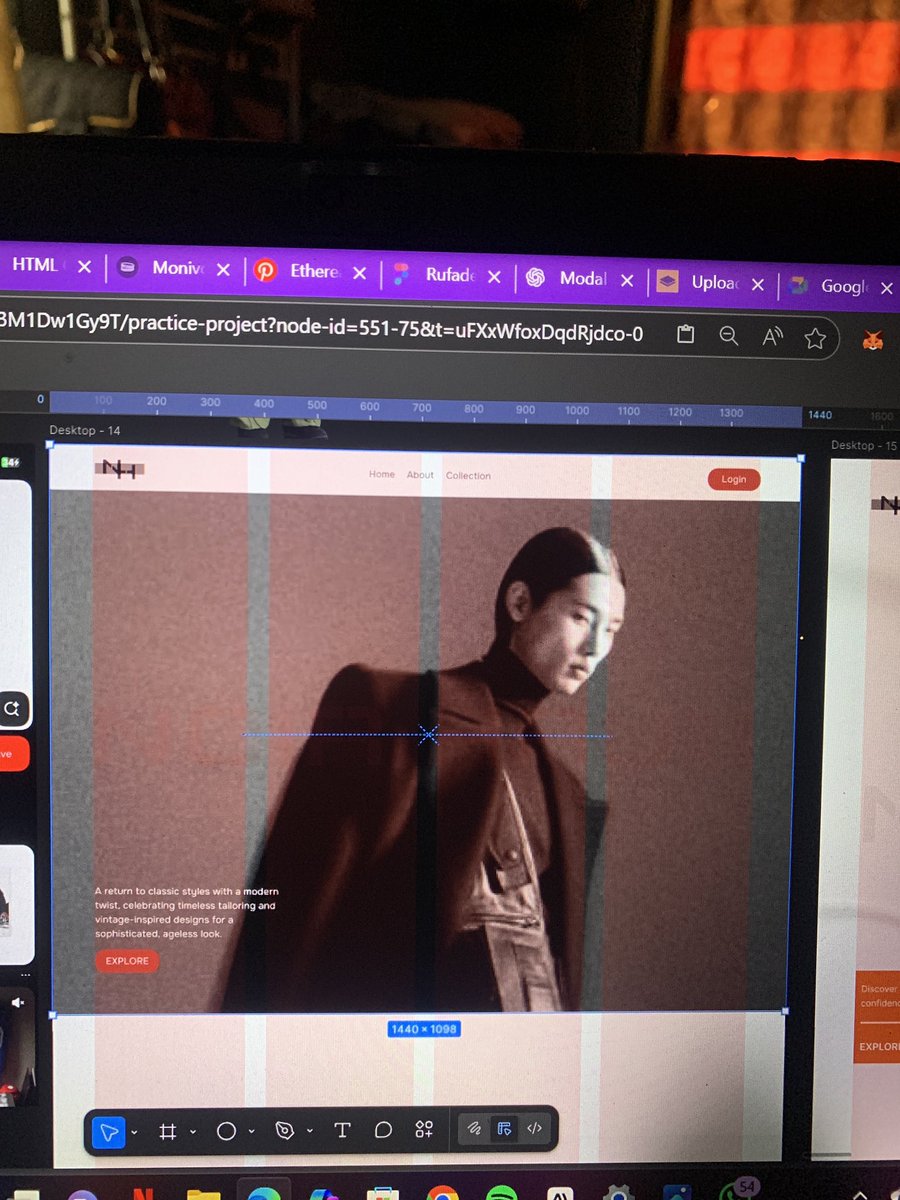Screen dimensions: 900x1200
Task: Click the logo in Desktop - 14 header
Action: pyautogui.click(x=120, y=469)
